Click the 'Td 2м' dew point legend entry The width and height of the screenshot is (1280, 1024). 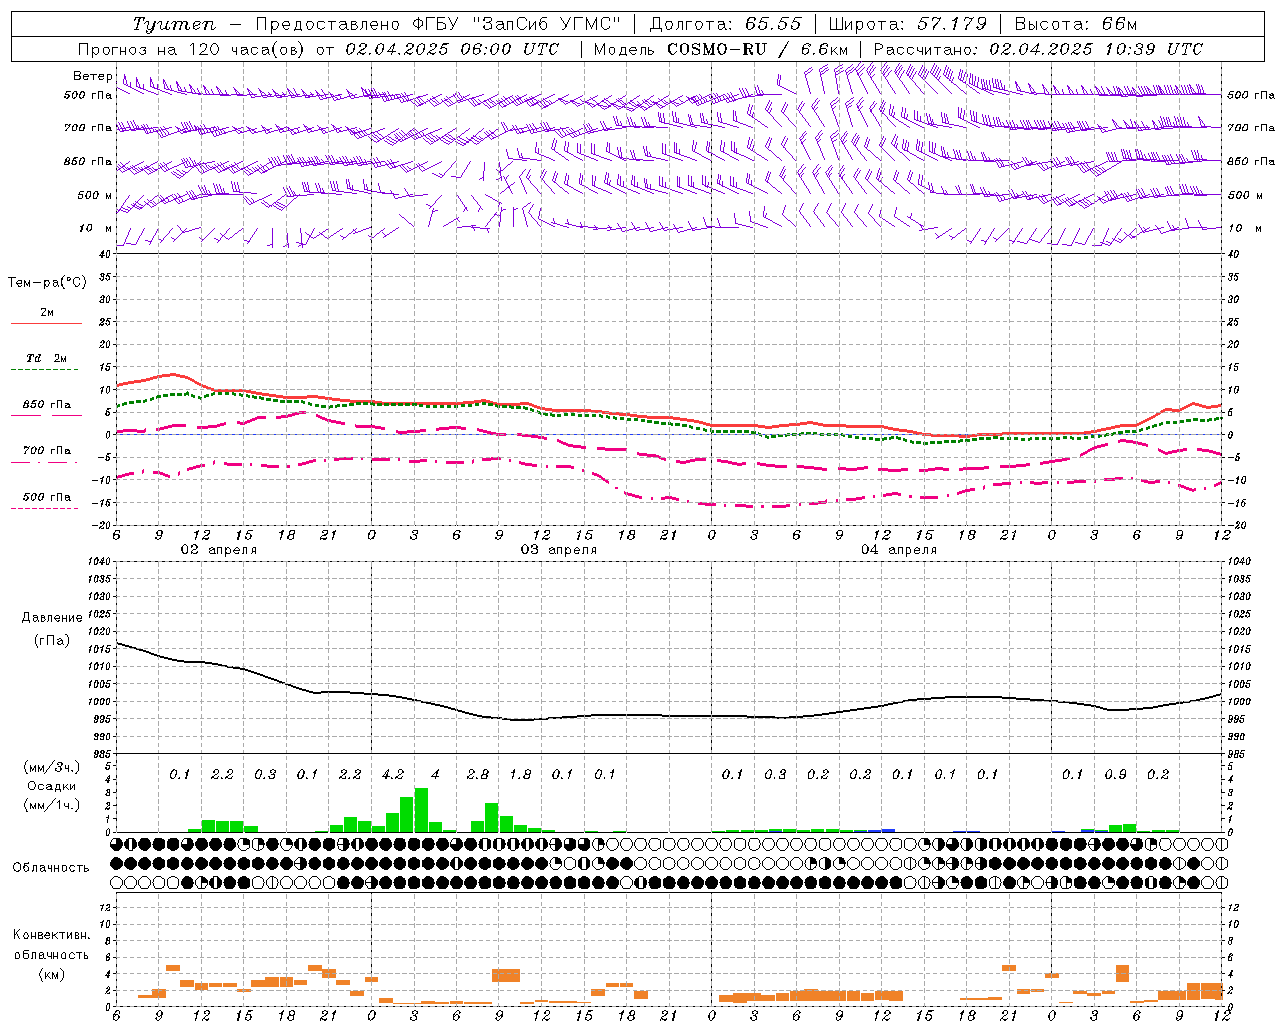(x=46, y=358)
